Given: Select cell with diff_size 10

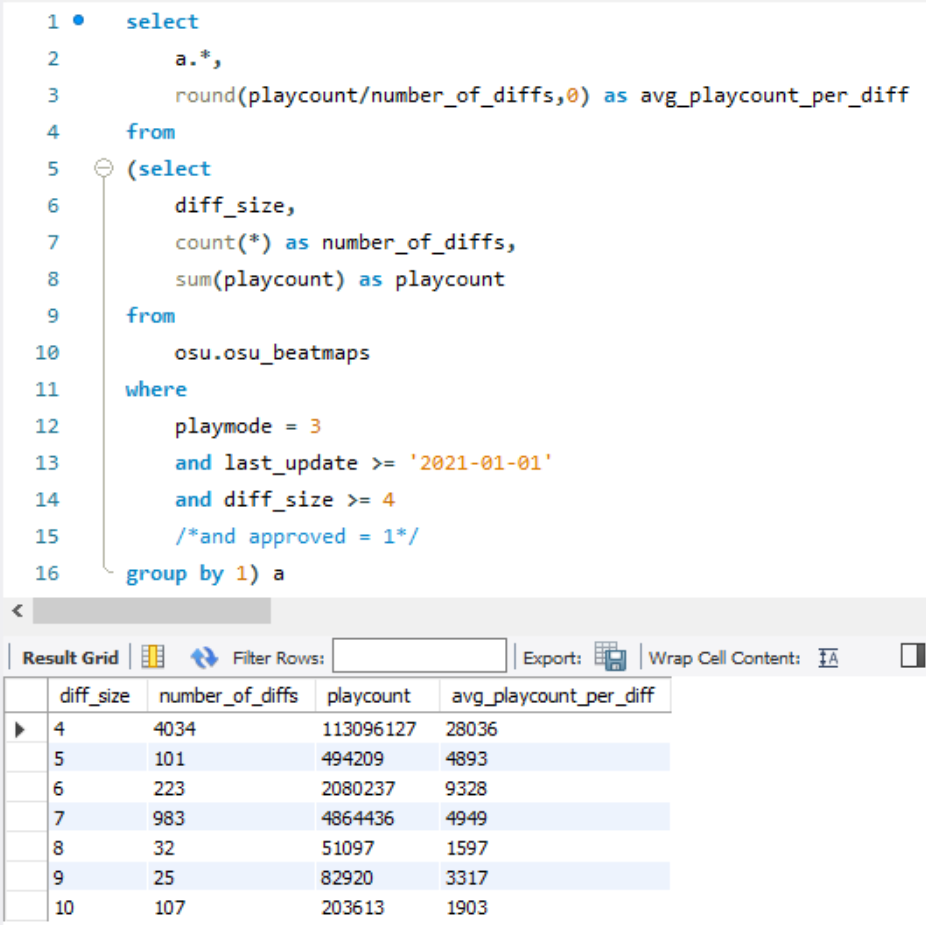Looking at the screenshot, I should point(97,907).
